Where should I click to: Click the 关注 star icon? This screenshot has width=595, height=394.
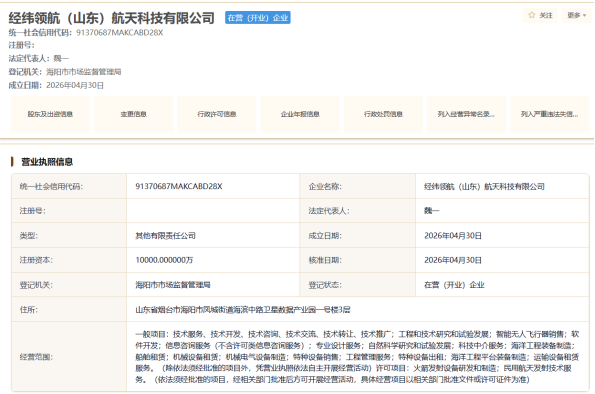tap(532, 15)
